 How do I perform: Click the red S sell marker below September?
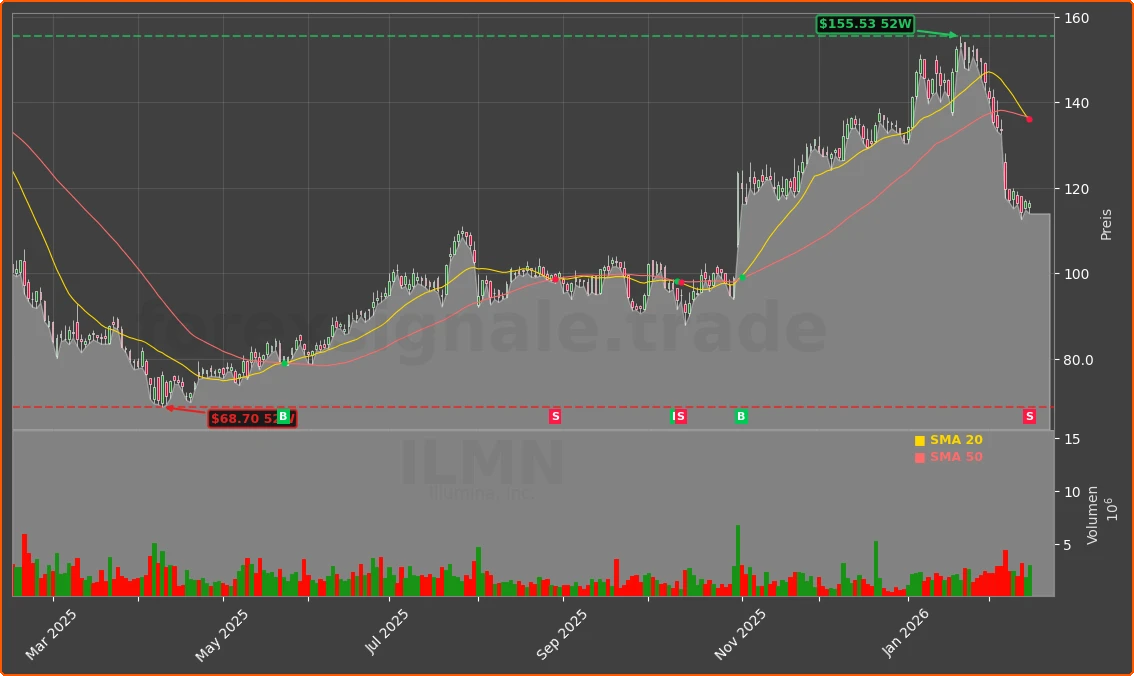coord(554,416)
